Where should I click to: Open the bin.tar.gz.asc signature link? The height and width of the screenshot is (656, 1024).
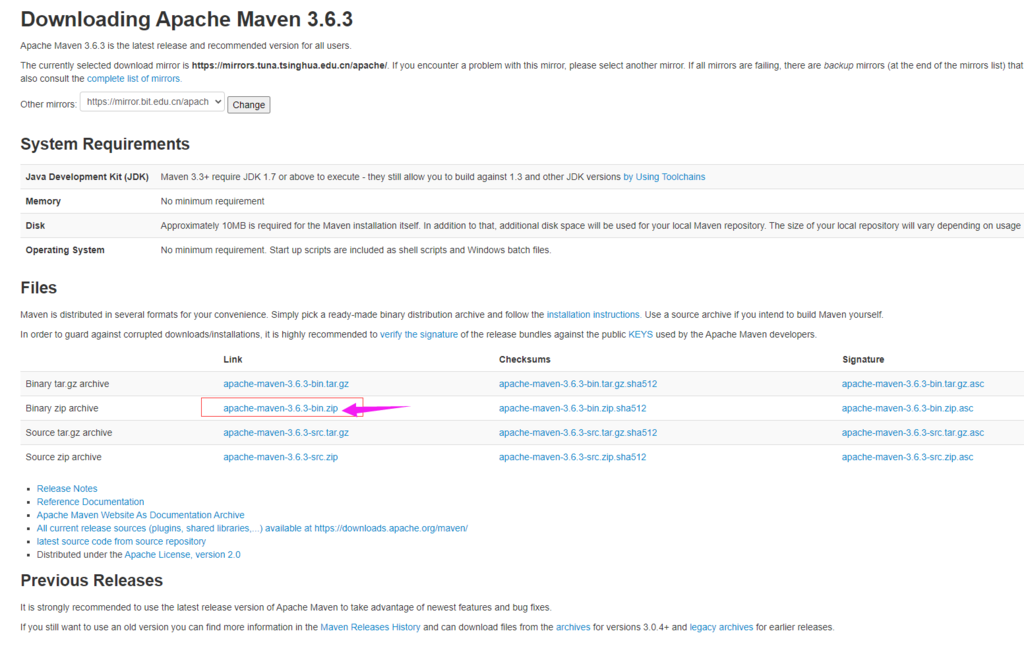coord(913,384)
